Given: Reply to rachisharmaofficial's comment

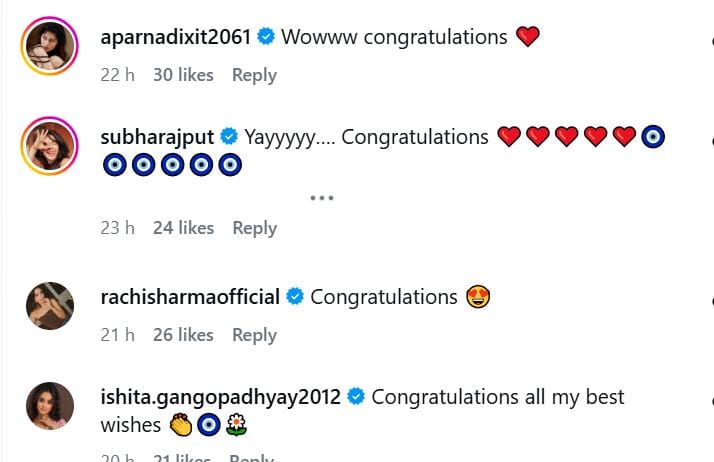Looking at the screenshot, I should click(254, 335).
